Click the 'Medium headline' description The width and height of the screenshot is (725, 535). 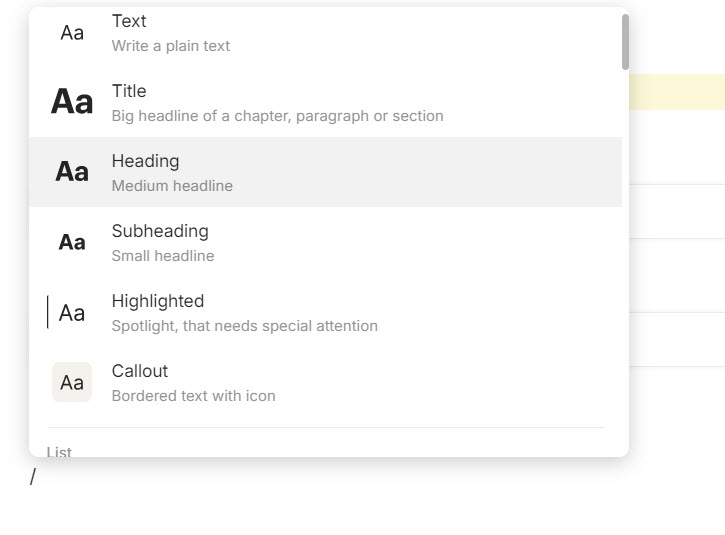pos(172,186)
